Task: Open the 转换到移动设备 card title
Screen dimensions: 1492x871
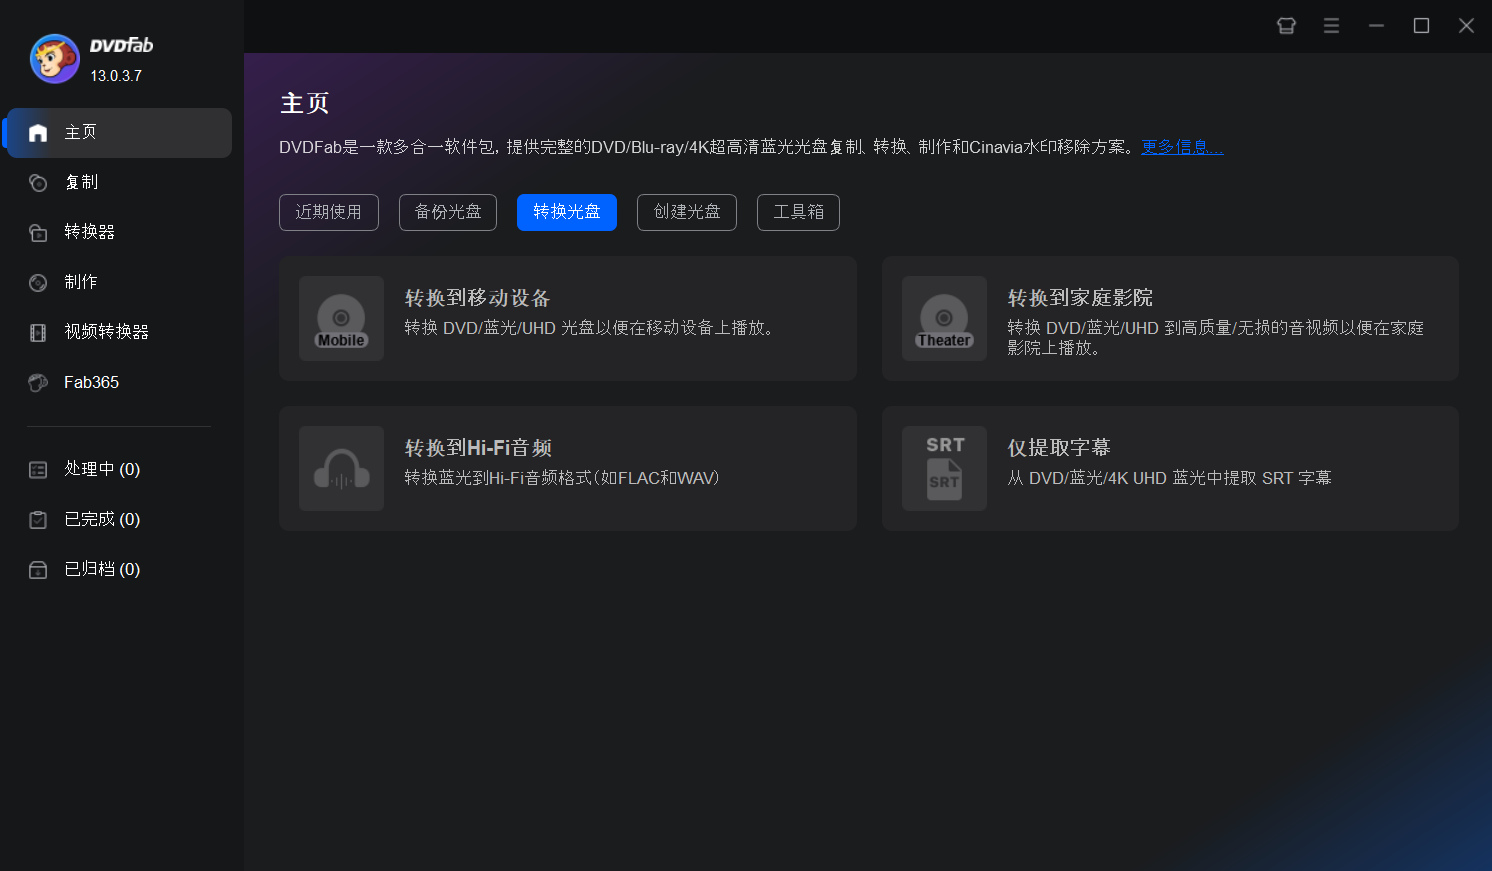Action: [478, 298]
